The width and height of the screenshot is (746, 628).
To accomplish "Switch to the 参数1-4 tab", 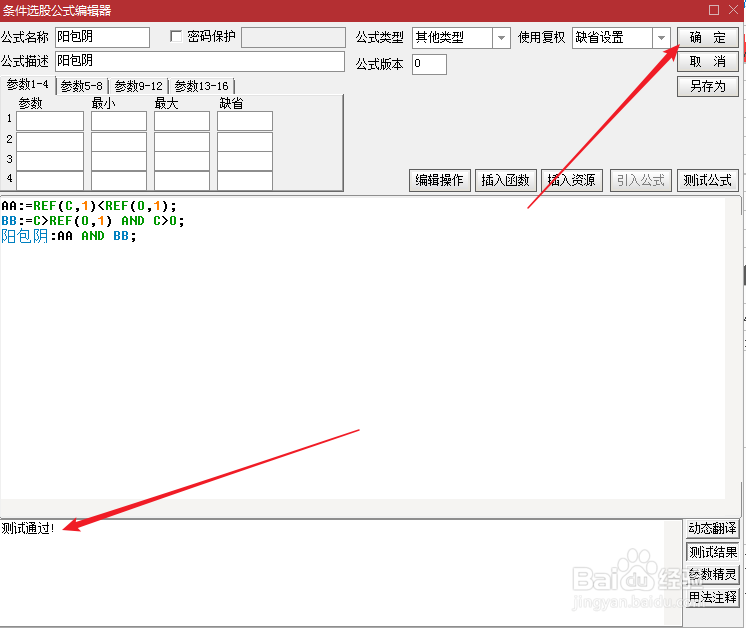I will [x=28, y=85].
